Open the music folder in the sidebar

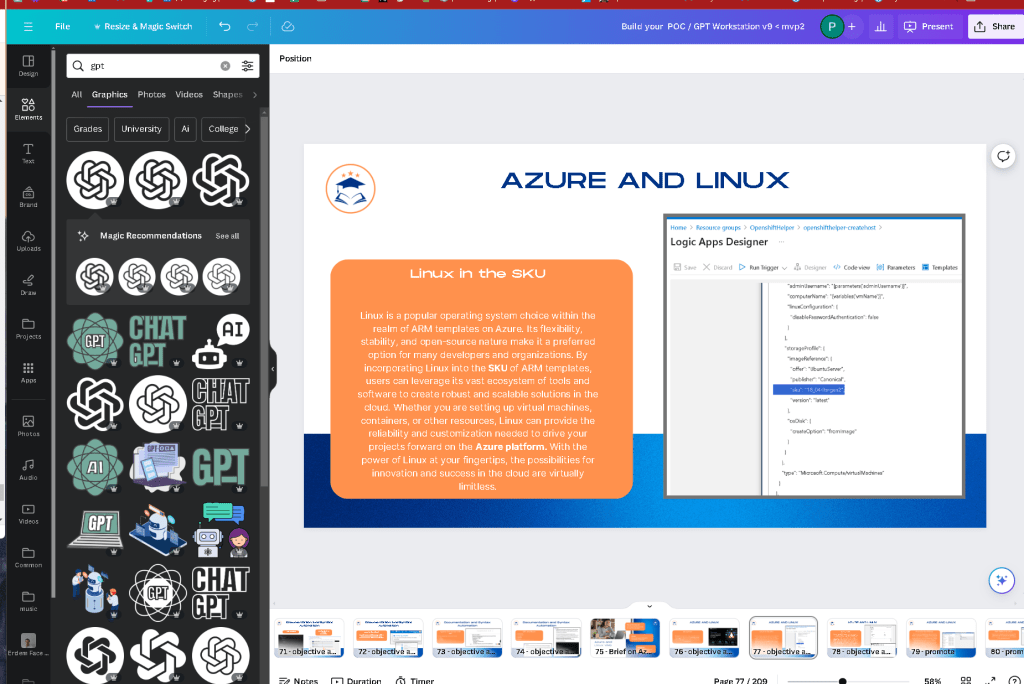click(x=28, y=601)
